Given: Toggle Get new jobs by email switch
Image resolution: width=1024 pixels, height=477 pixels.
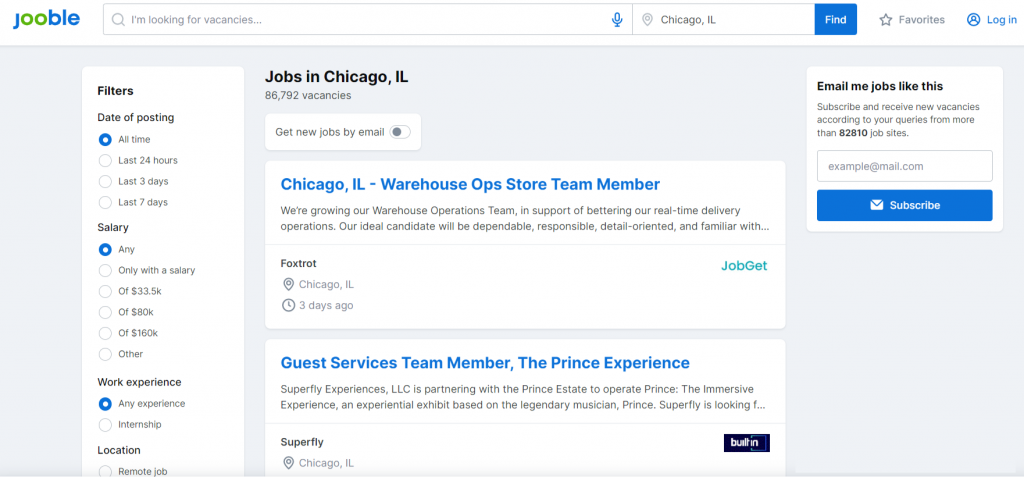Looking at the screenshot, I should click(400, 132).
